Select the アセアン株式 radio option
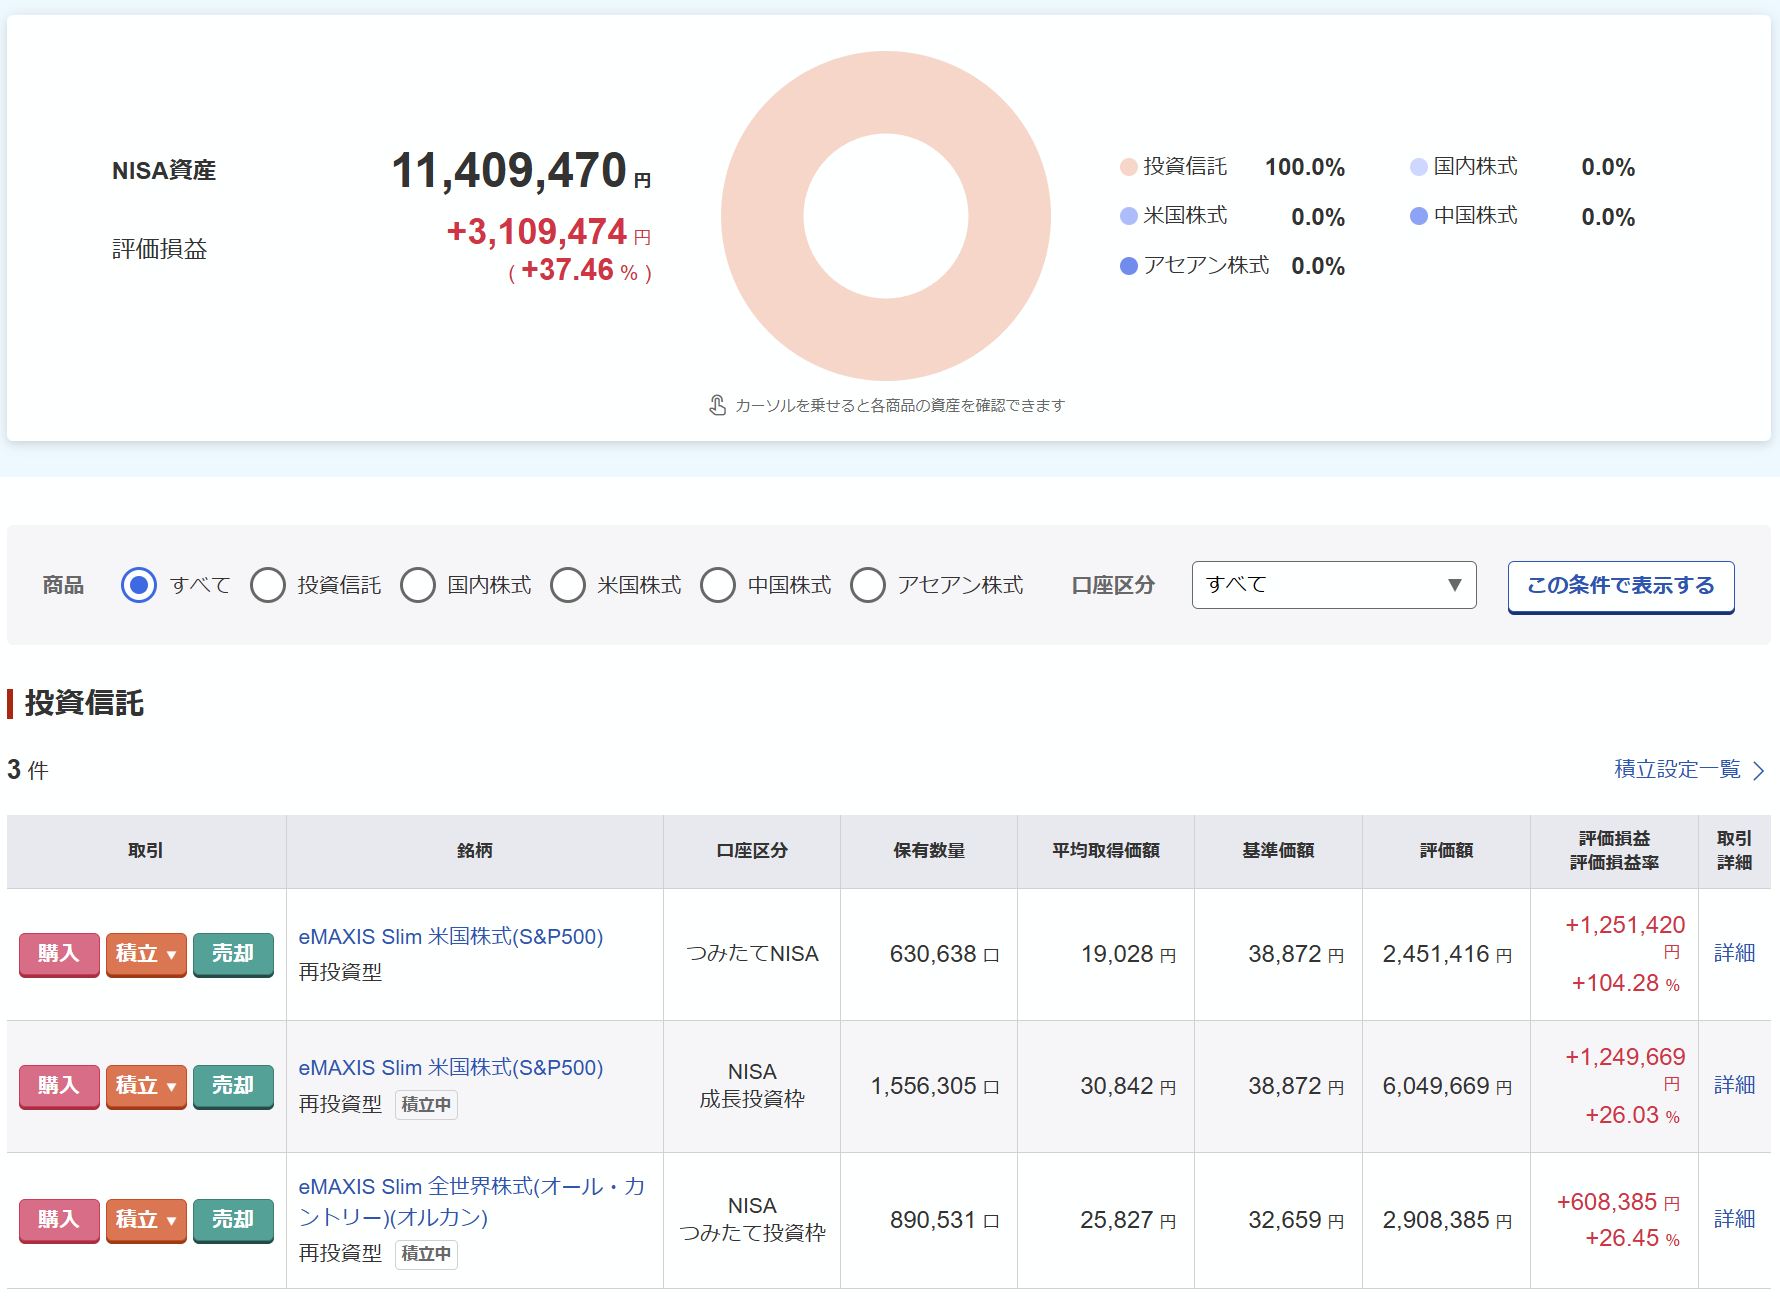Image resolution: width=1780 pixels, height=1299 pixels. coord(868,585)
